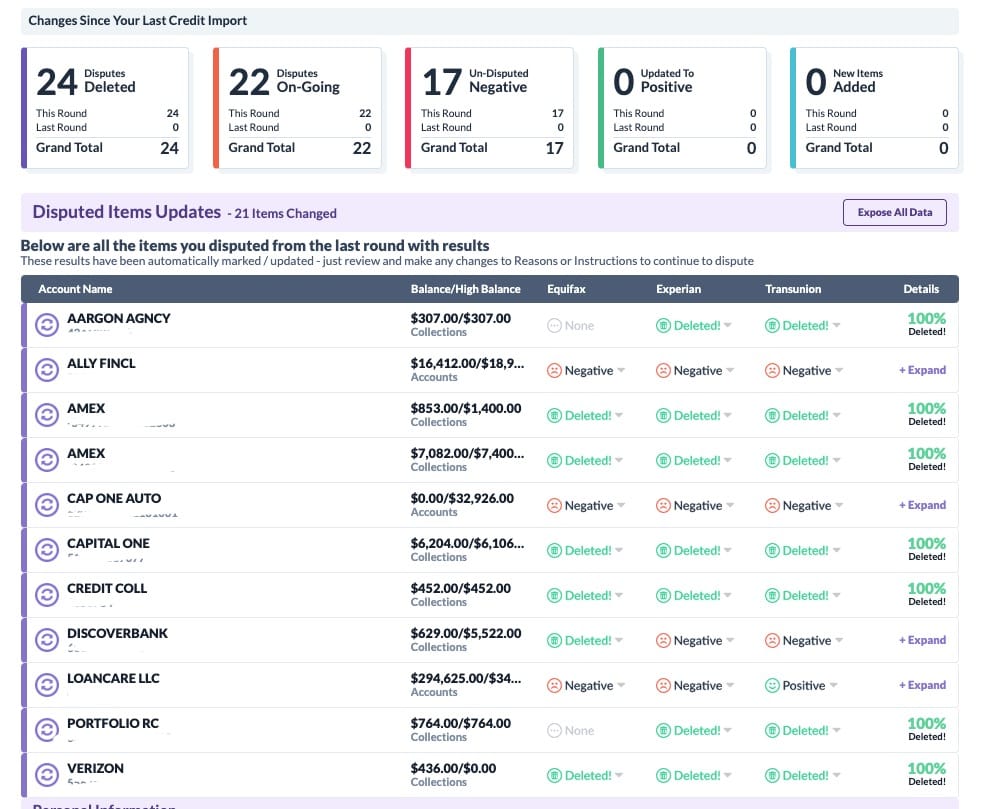Click the Balance/High Balance column header
The width and height of the screenshot is (986, 809).
click(x=465, y=289)
